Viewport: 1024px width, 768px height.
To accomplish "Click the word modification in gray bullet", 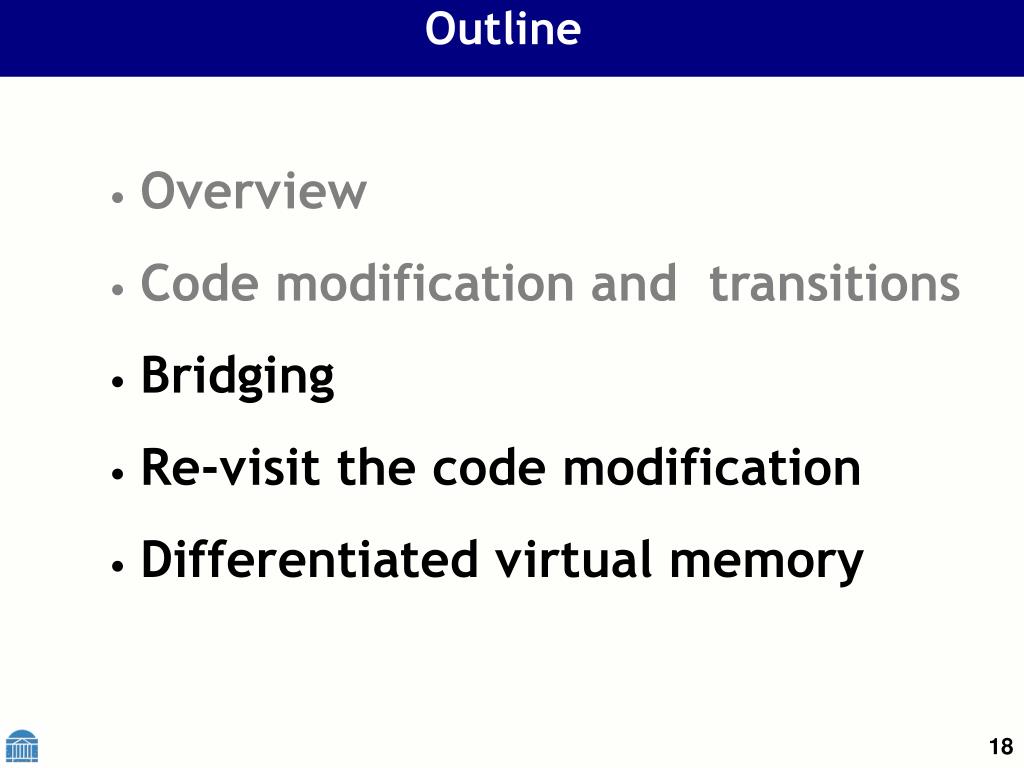I will [x=424, y=283].
